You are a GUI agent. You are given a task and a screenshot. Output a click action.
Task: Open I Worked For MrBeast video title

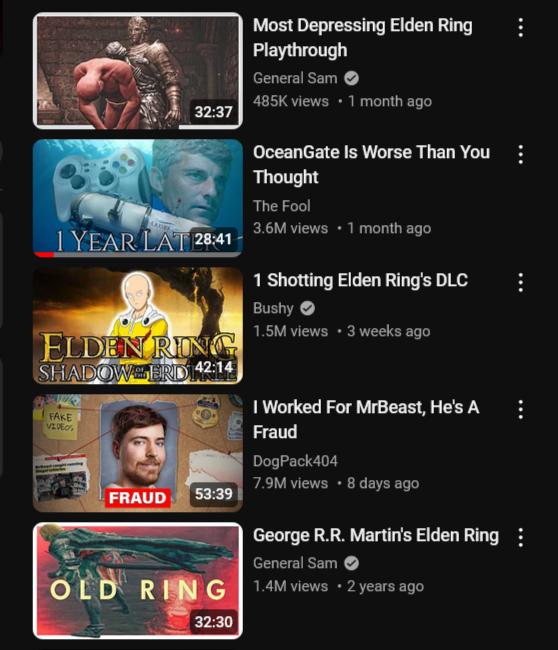(x=366, y=420)
